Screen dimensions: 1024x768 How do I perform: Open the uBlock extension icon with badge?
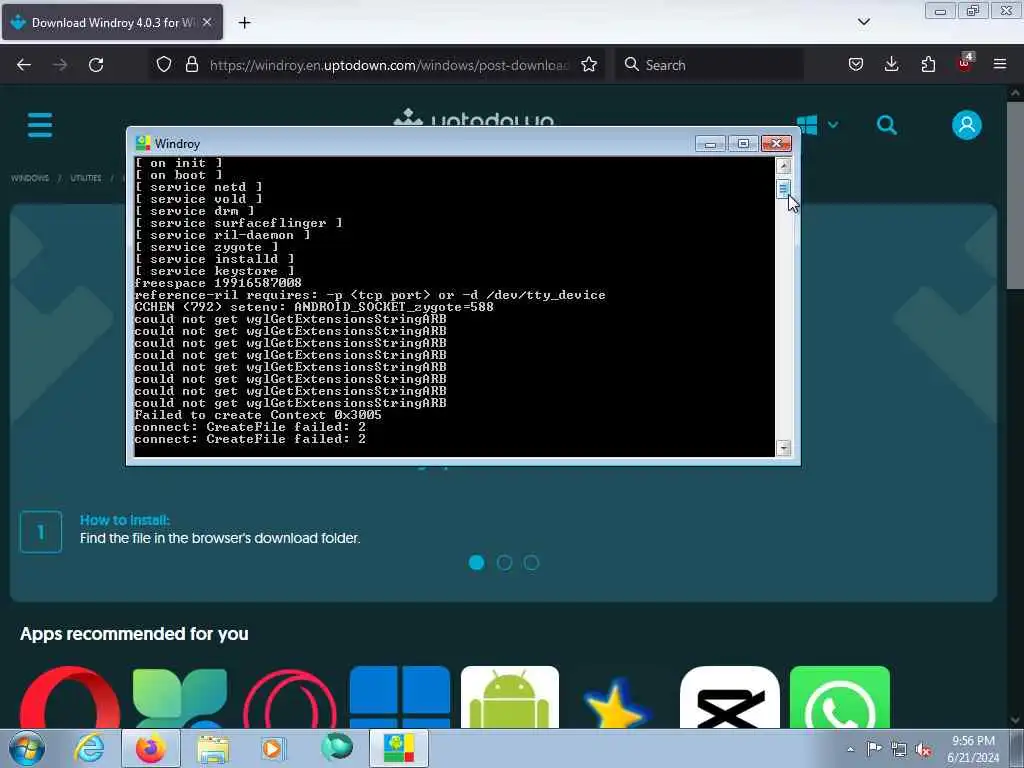pos(965,63)
